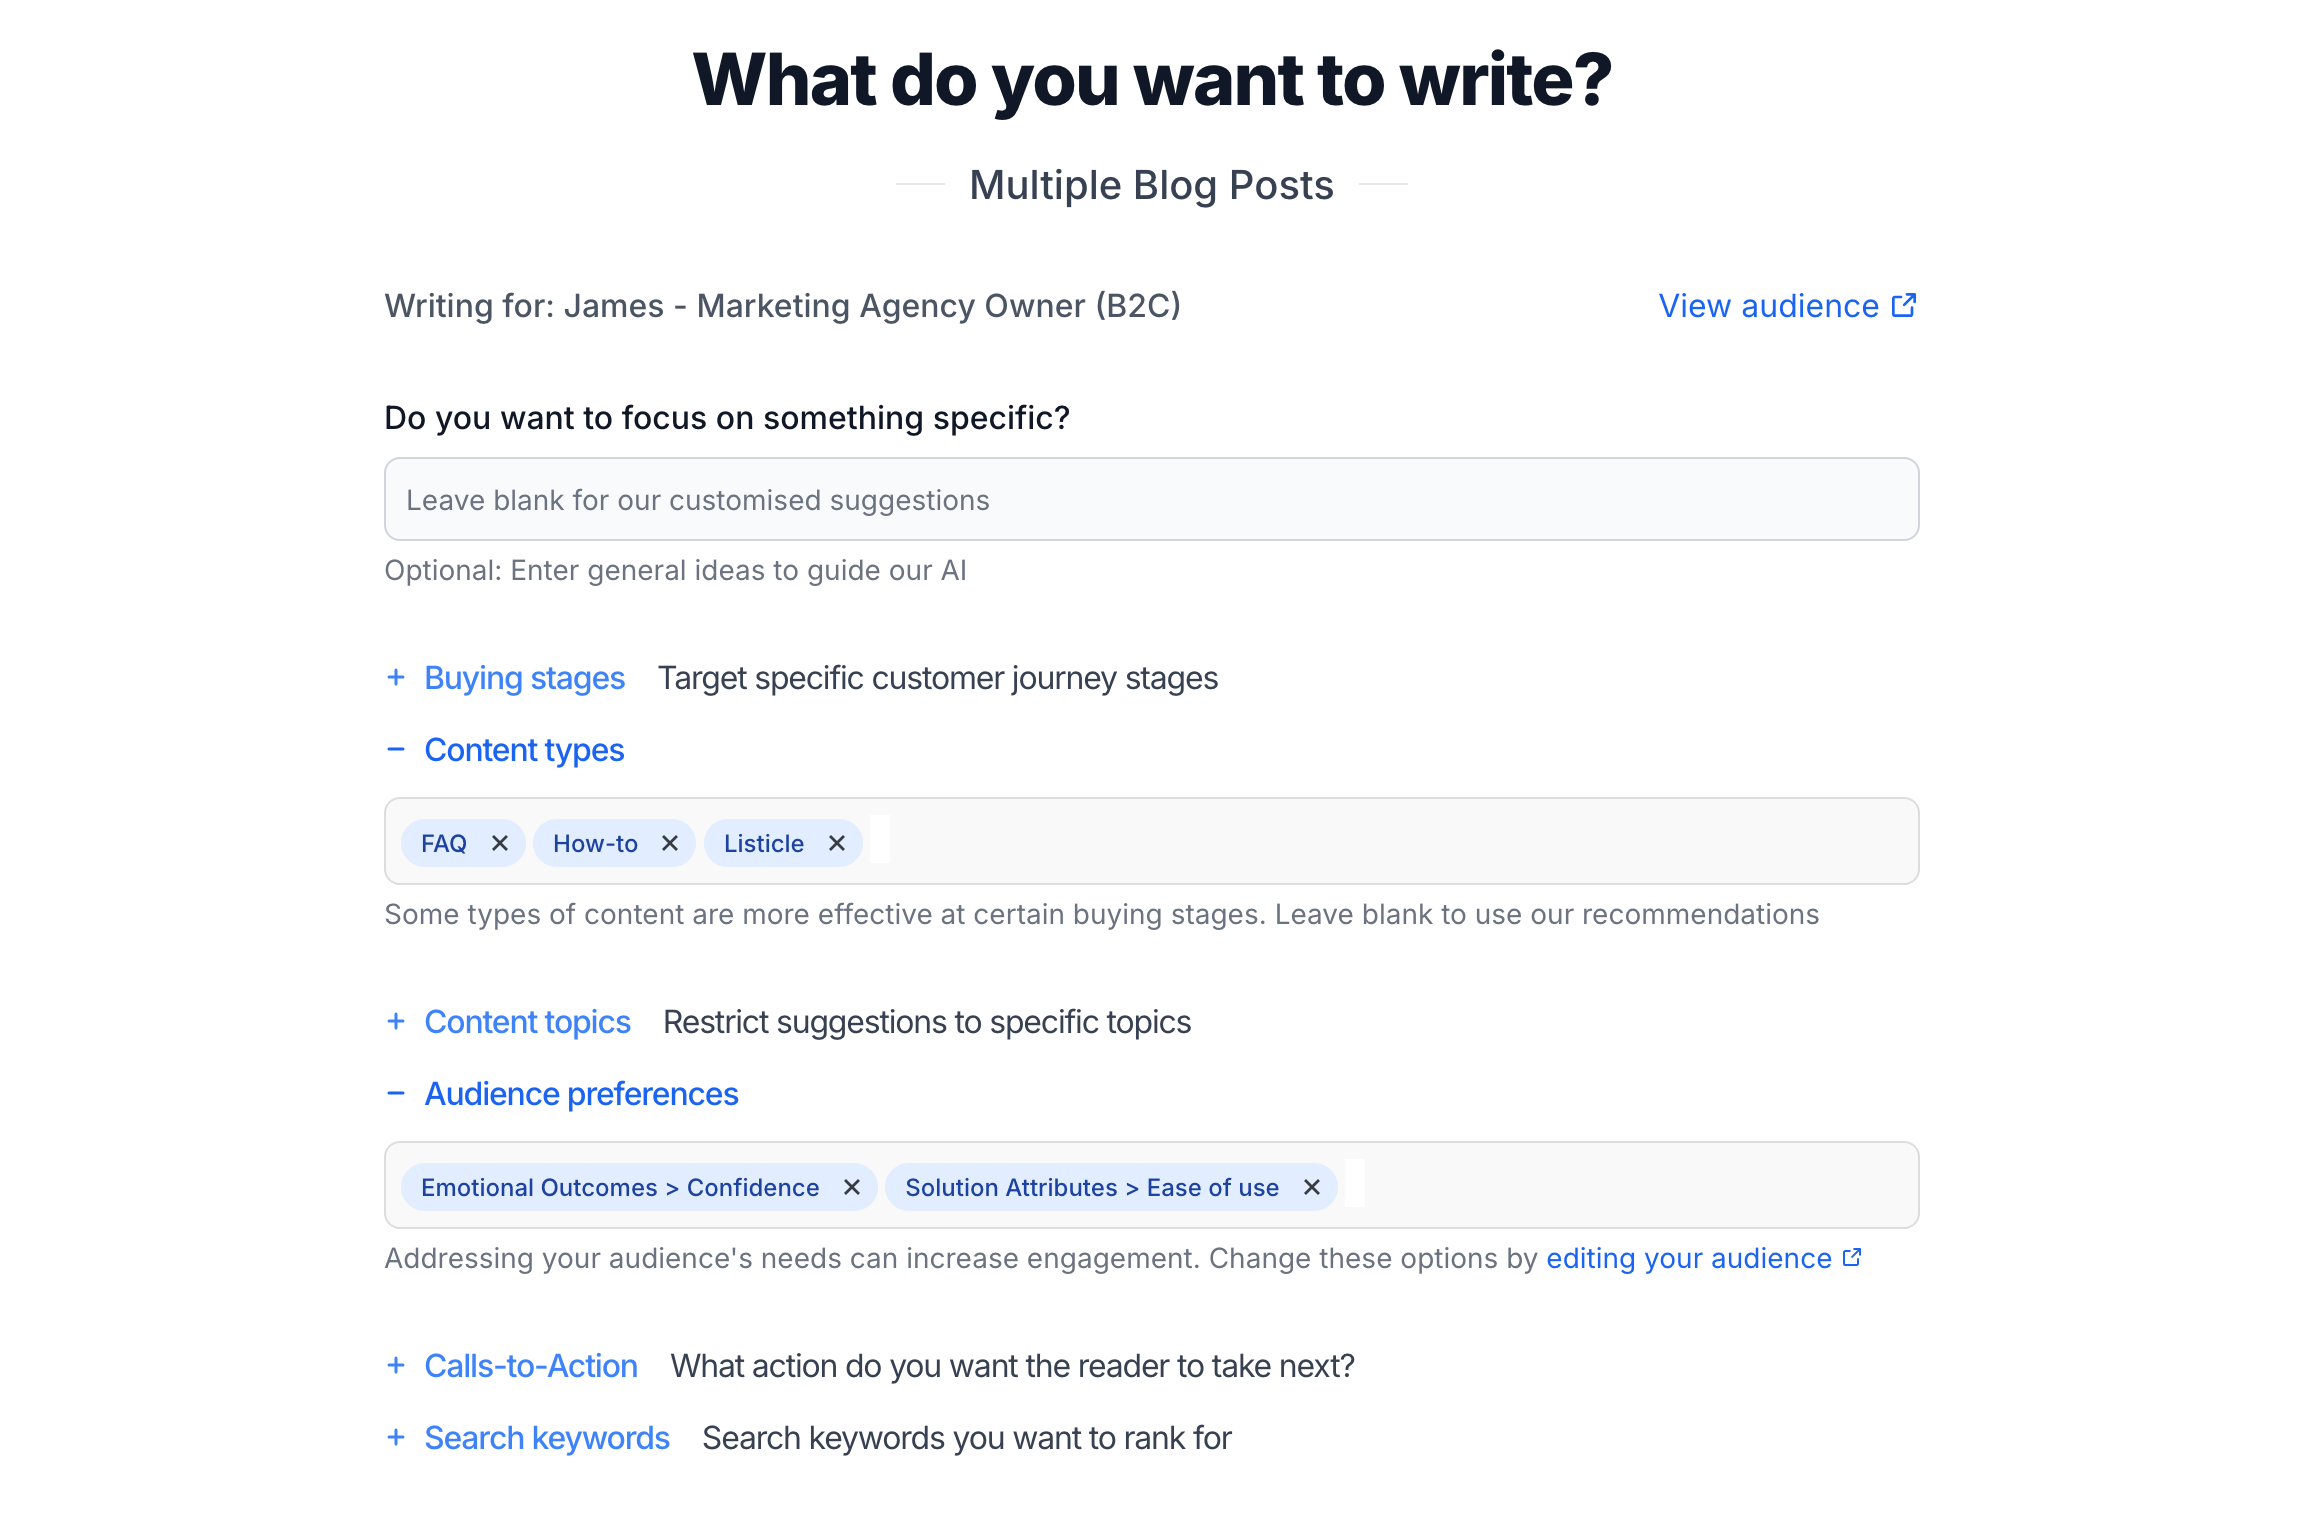Click the editing your audience link
2316x1536 pixels.
pos(1688,1257)
